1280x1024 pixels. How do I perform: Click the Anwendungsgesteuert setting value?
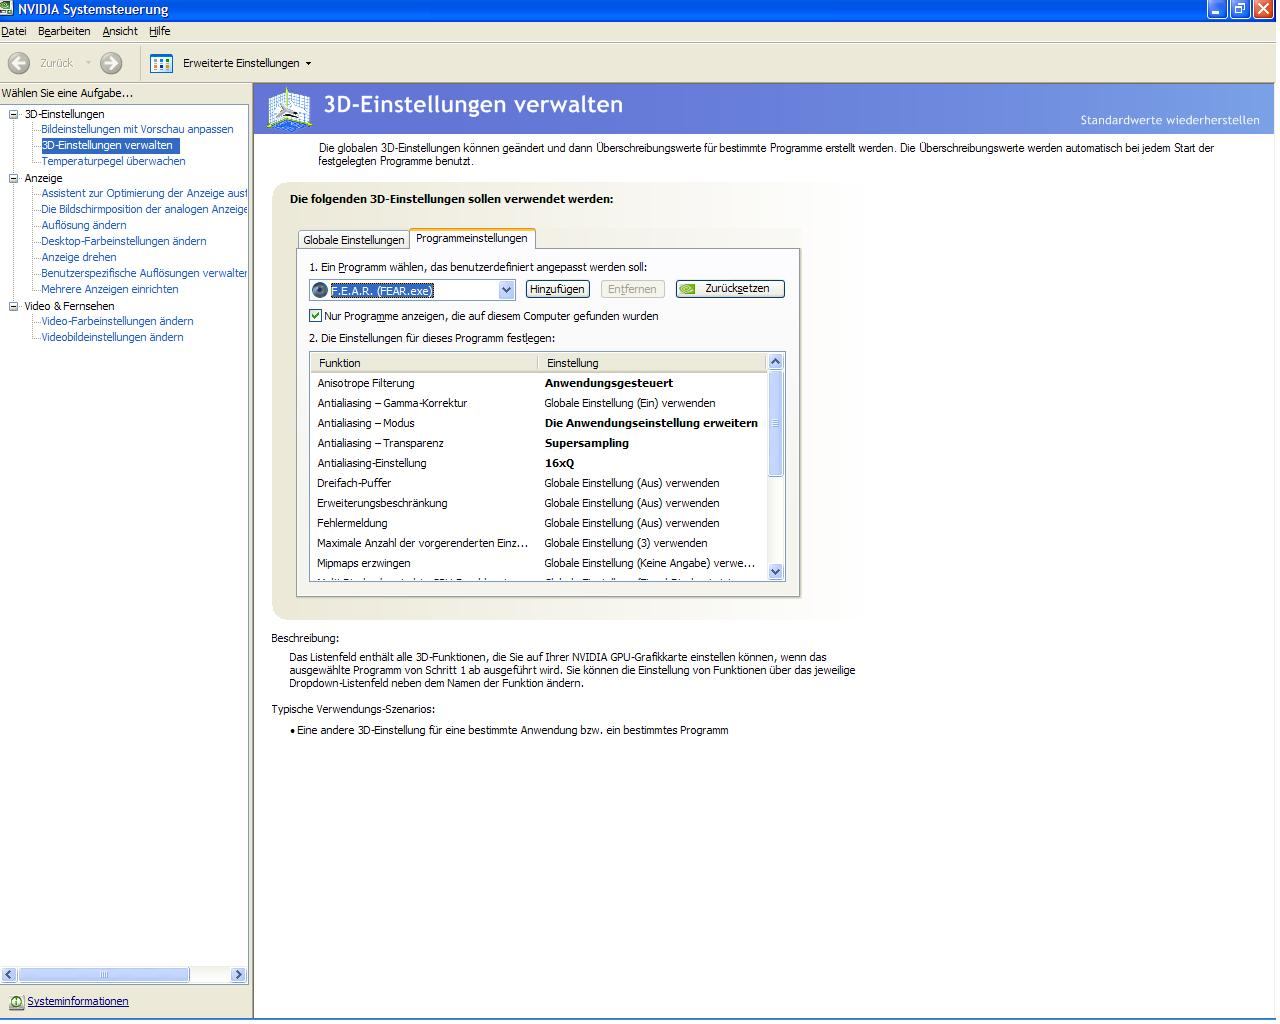pos(609,383)
